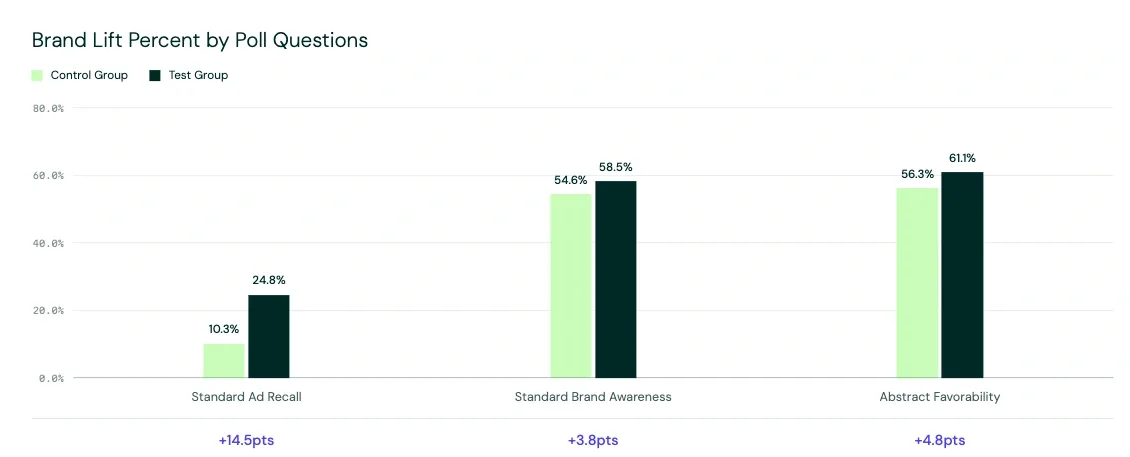The image size is (1130, 457).
Task: Select the Abstract Favorability test group bar
Action: (x=962, y=275)
